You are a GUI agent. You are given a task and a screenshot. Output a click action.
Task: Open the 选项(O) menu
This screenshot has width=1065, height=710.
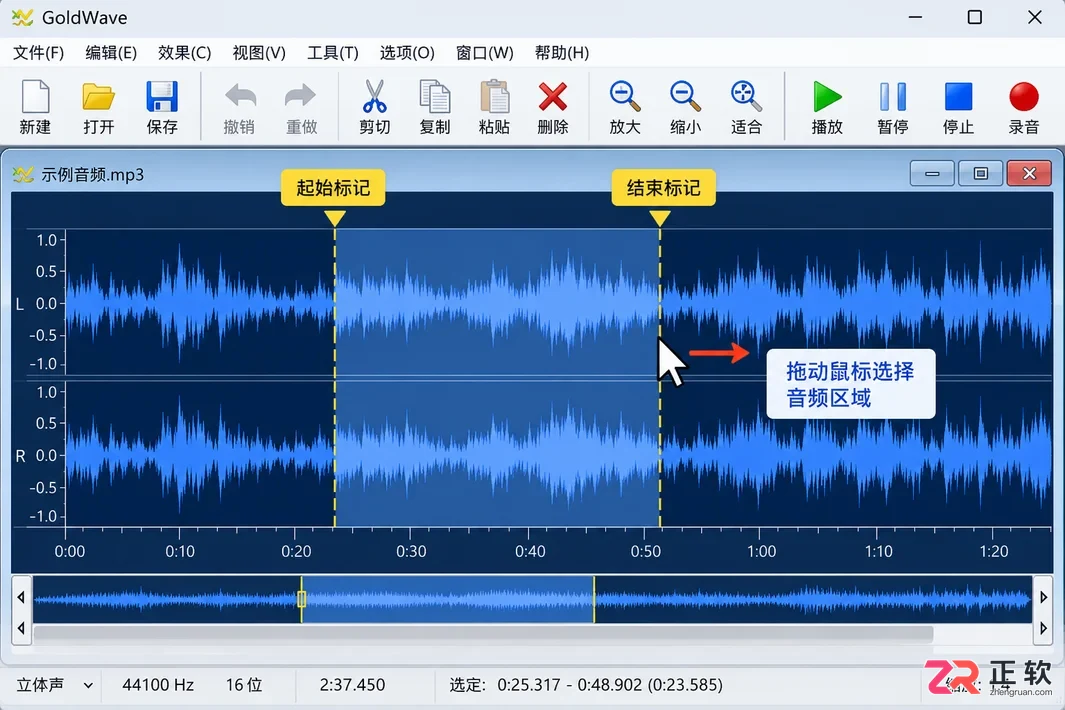tap(407, 53)
